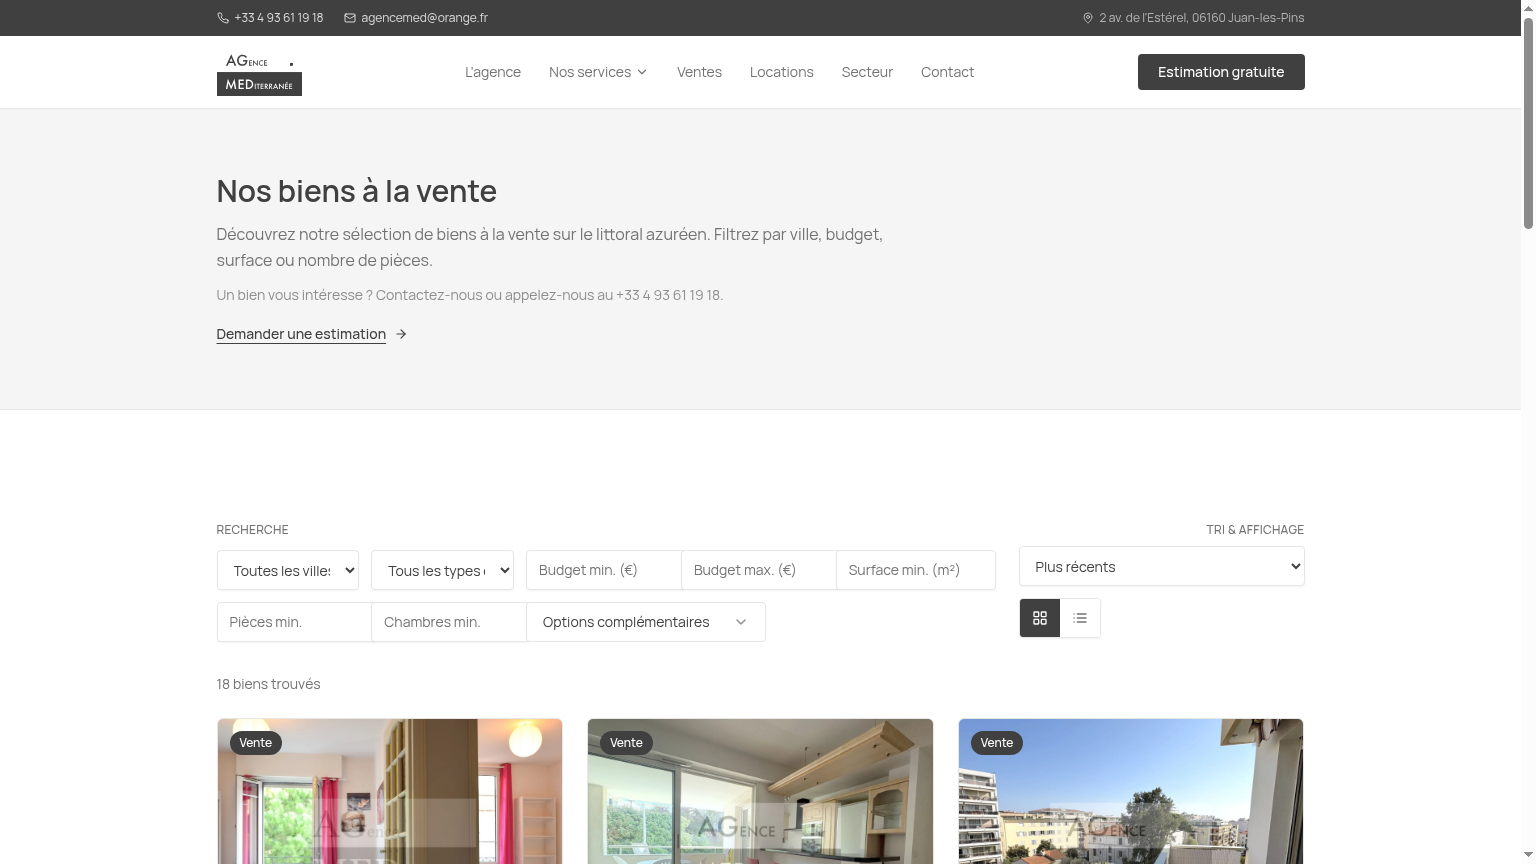This screenshot has width=1536, height=864.
Task: Switch to grid view display
Action: pyautogui.click(x=1040, y=618)
